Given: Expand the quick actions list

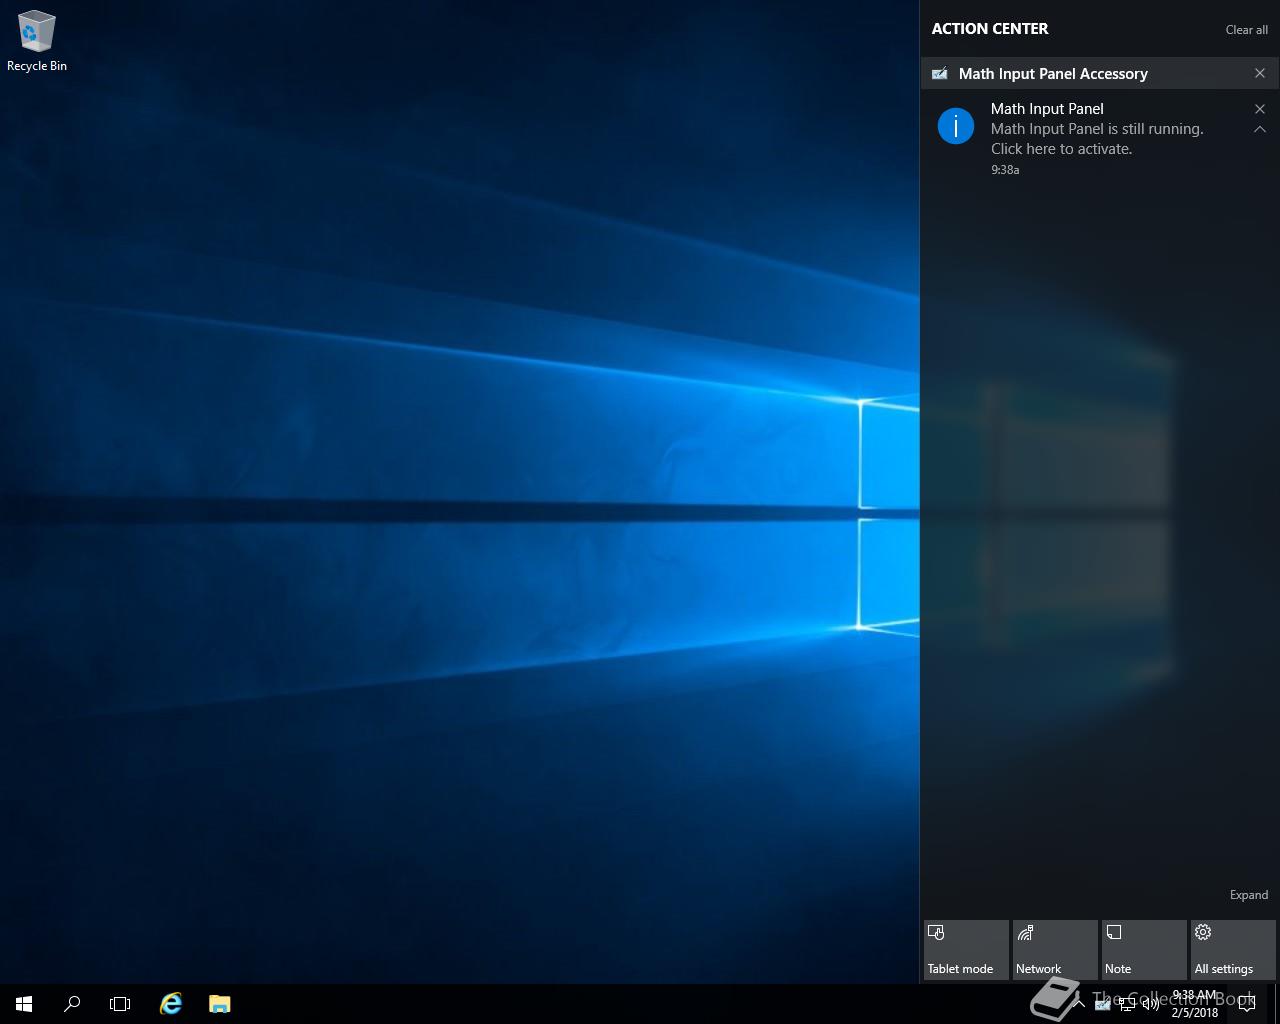Looking at the screenshot, I should pyautogui.click(x=1248, y=895).
